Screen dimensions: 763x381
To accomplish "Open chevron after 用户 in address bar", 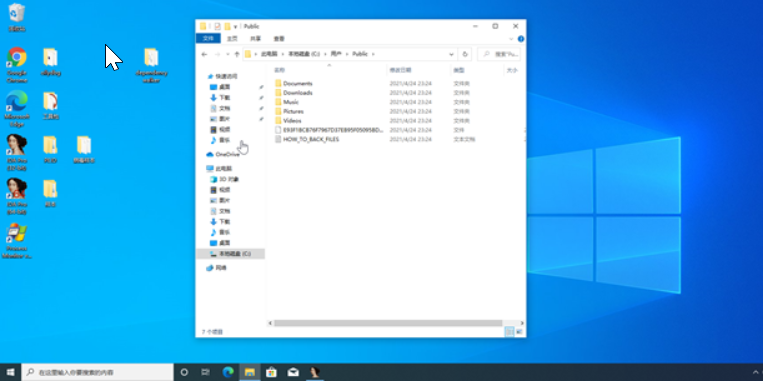I will tap(347, 54).
